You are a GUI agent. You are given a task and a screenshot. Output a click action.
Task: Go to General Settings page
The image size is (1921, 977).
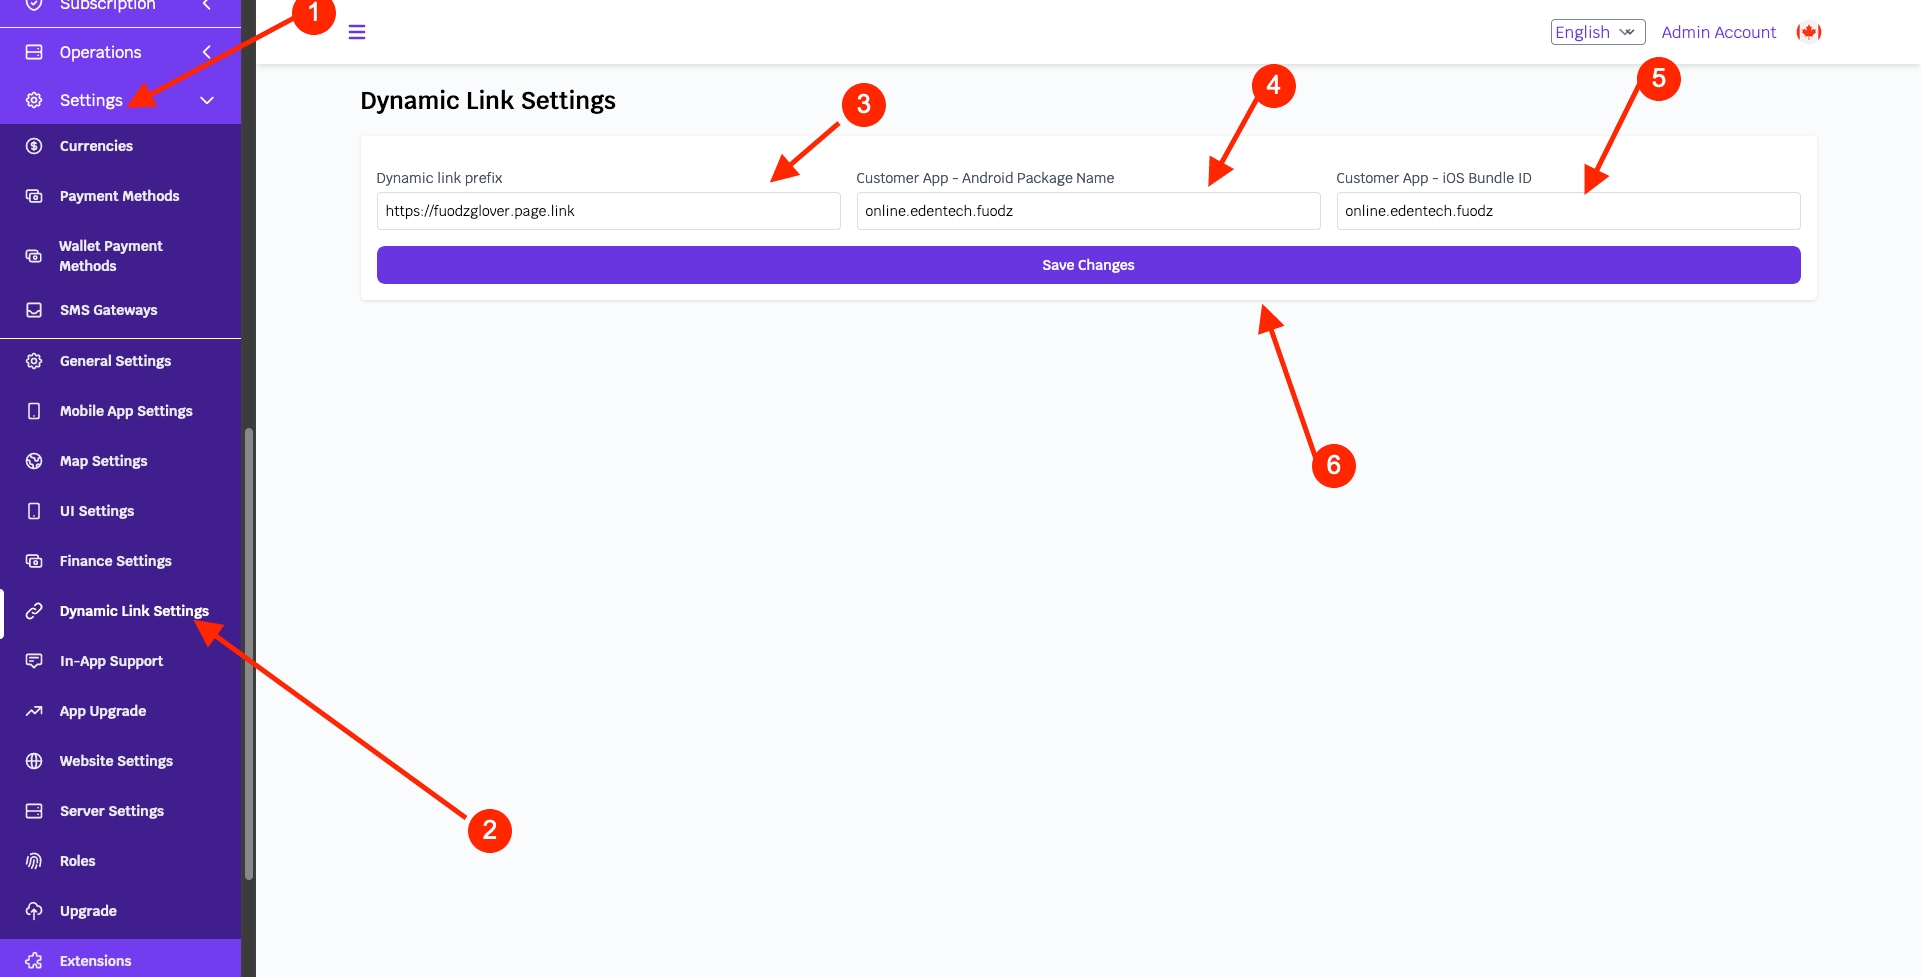tap(115, 361)
